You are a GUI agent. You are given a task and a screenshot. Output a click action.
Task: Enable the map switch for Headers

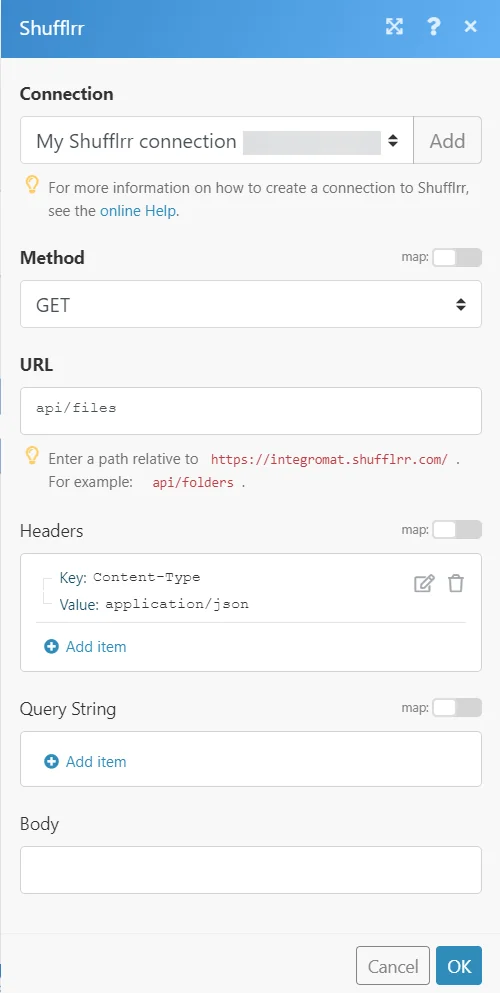point(457,529)
